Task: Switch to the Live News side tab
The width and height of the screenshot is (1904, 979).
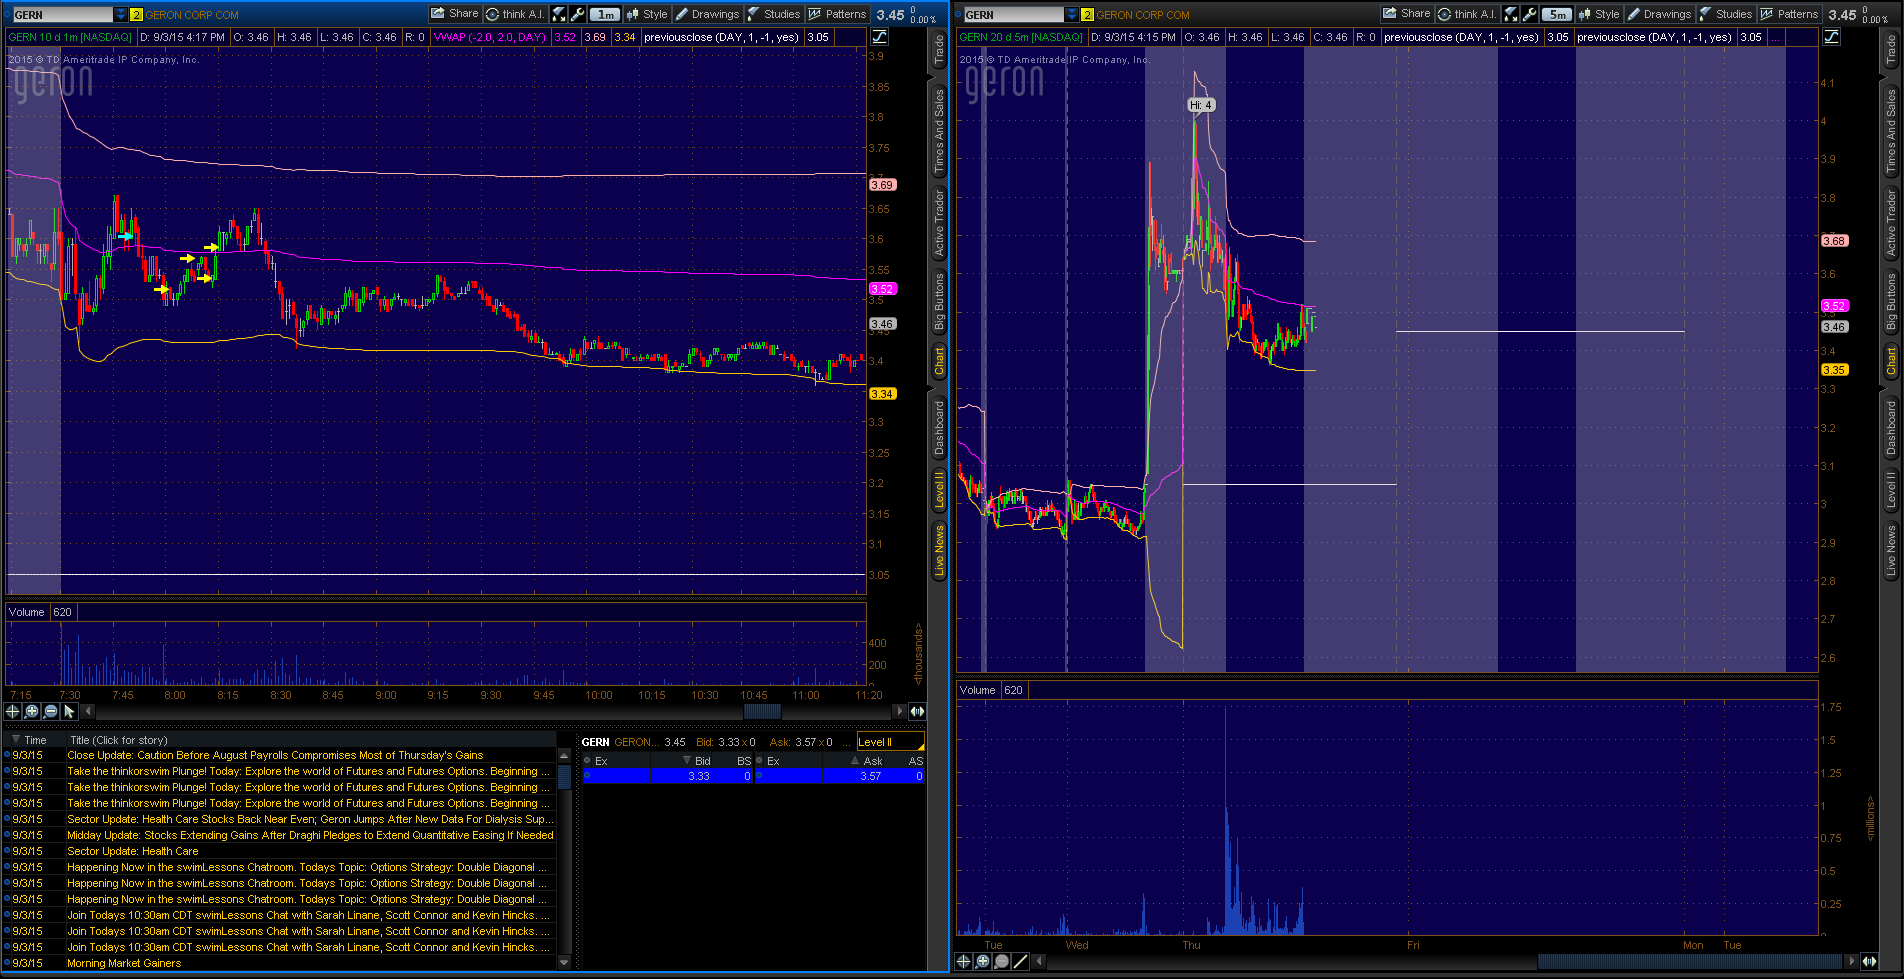Action: point(939,551)
